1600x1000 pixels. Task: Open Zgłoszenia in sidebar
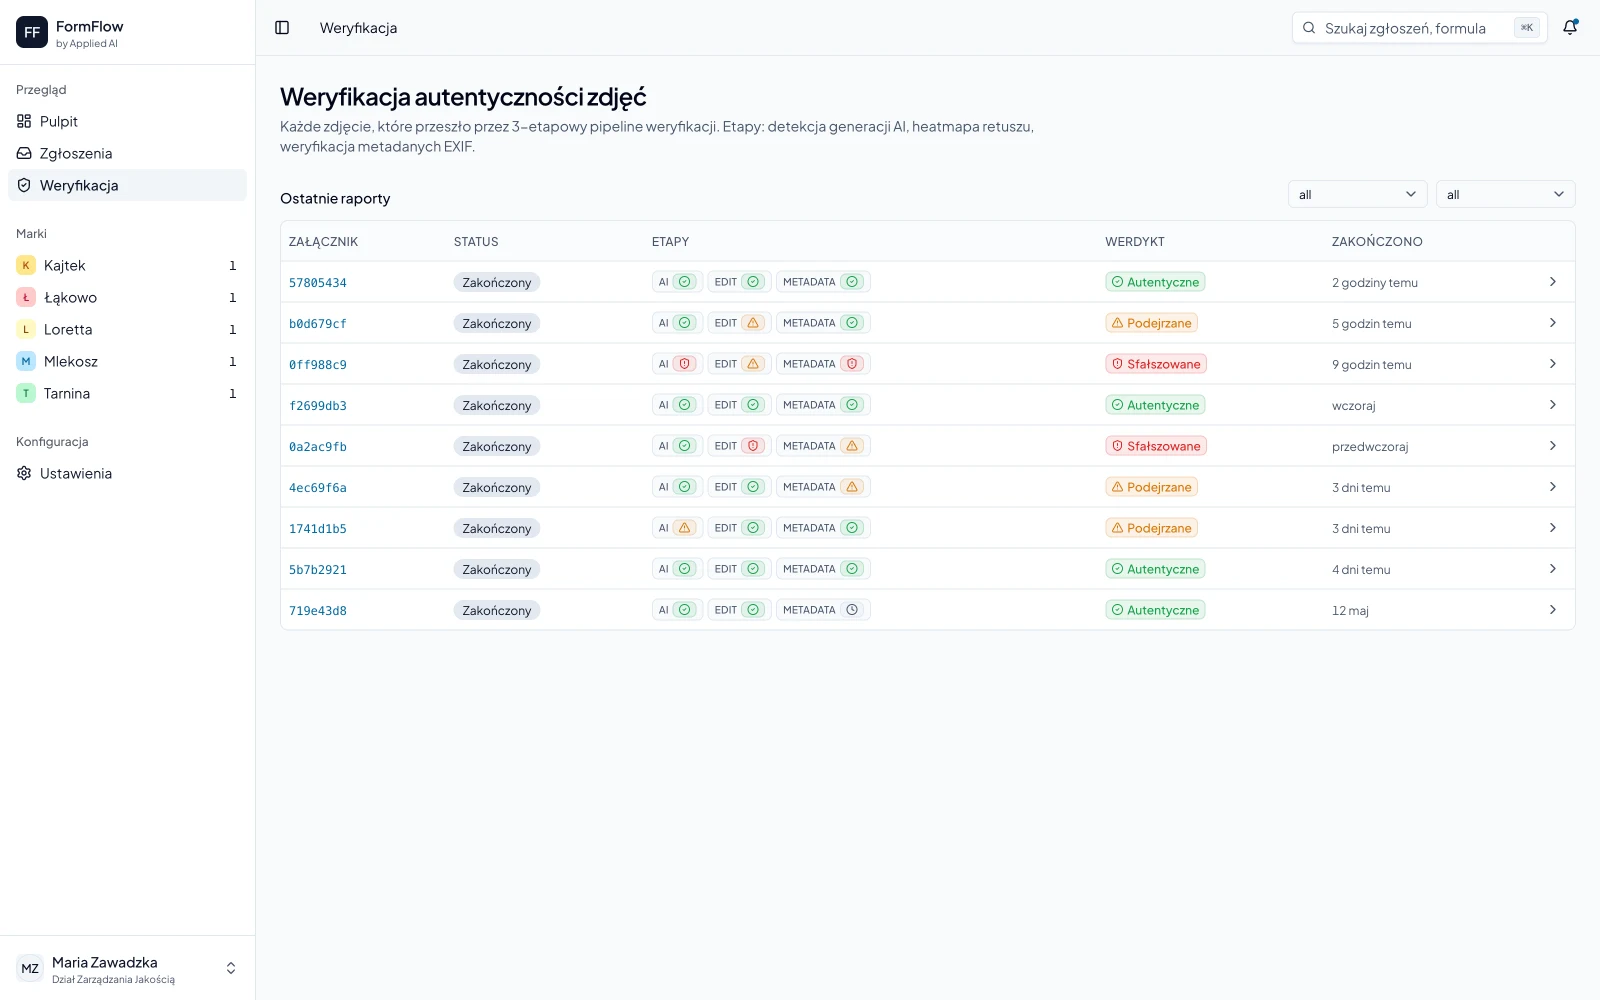[127, 153]
